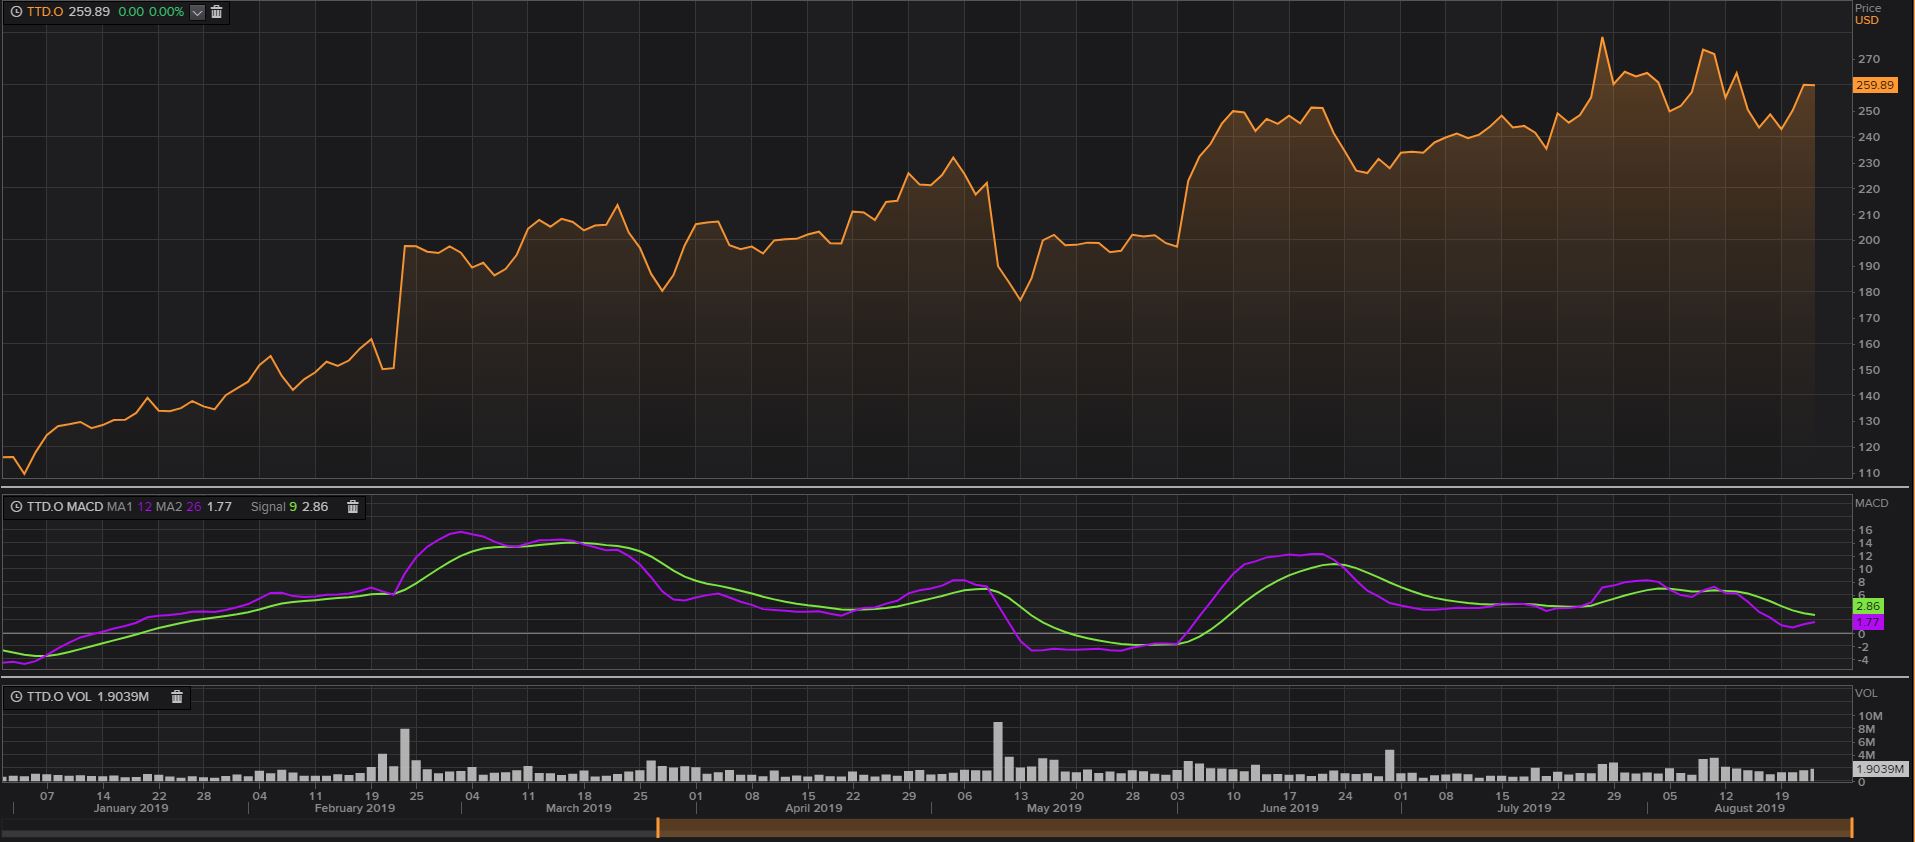Remove the MACD indicator using its trash icon
Image resolution: width=1915 pixels, height=842 pixels.
[352, 507]
